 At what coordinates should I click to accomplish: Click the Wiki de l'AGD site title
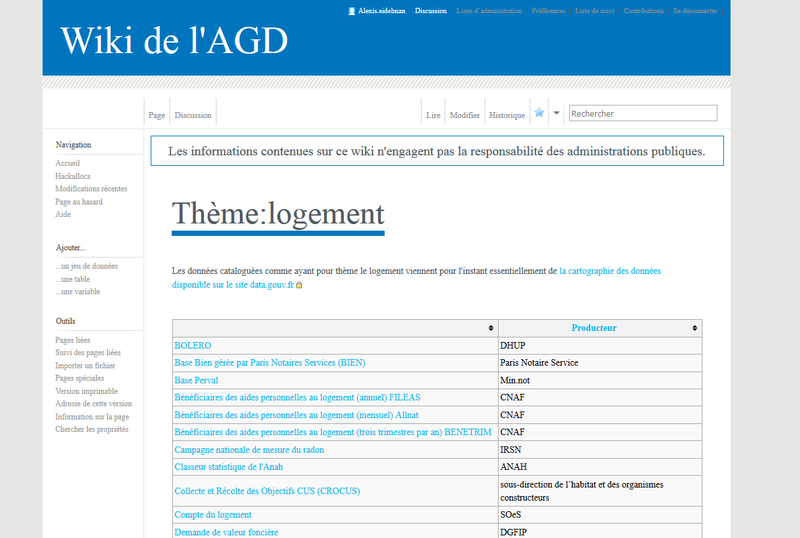(174, 40)
